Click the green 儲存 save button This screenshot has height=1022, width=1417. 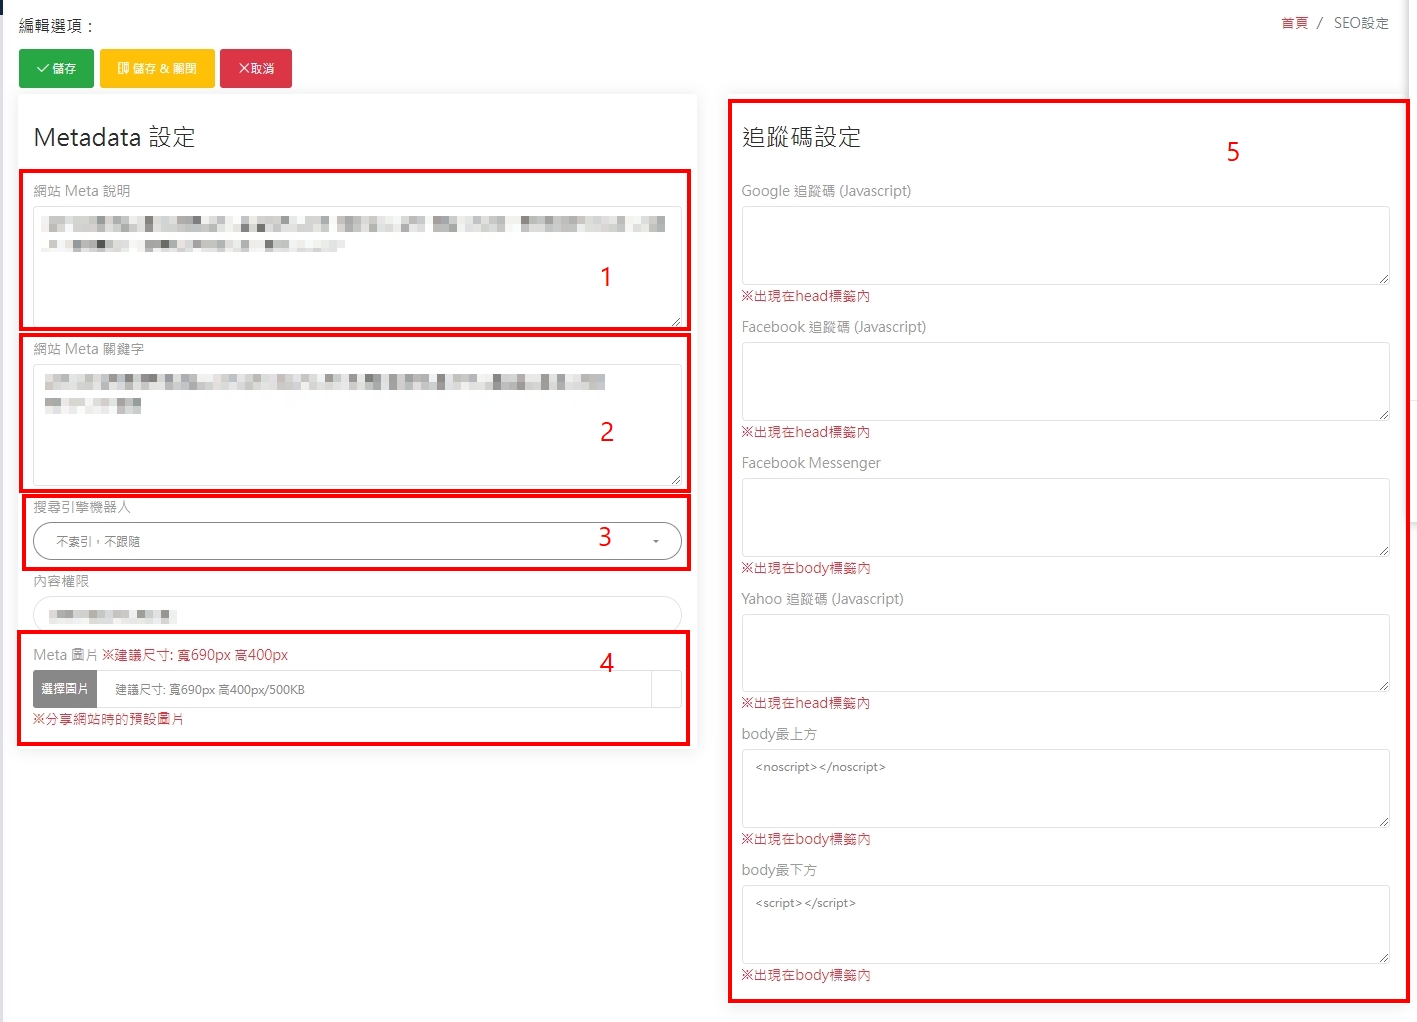click(56, 69)
